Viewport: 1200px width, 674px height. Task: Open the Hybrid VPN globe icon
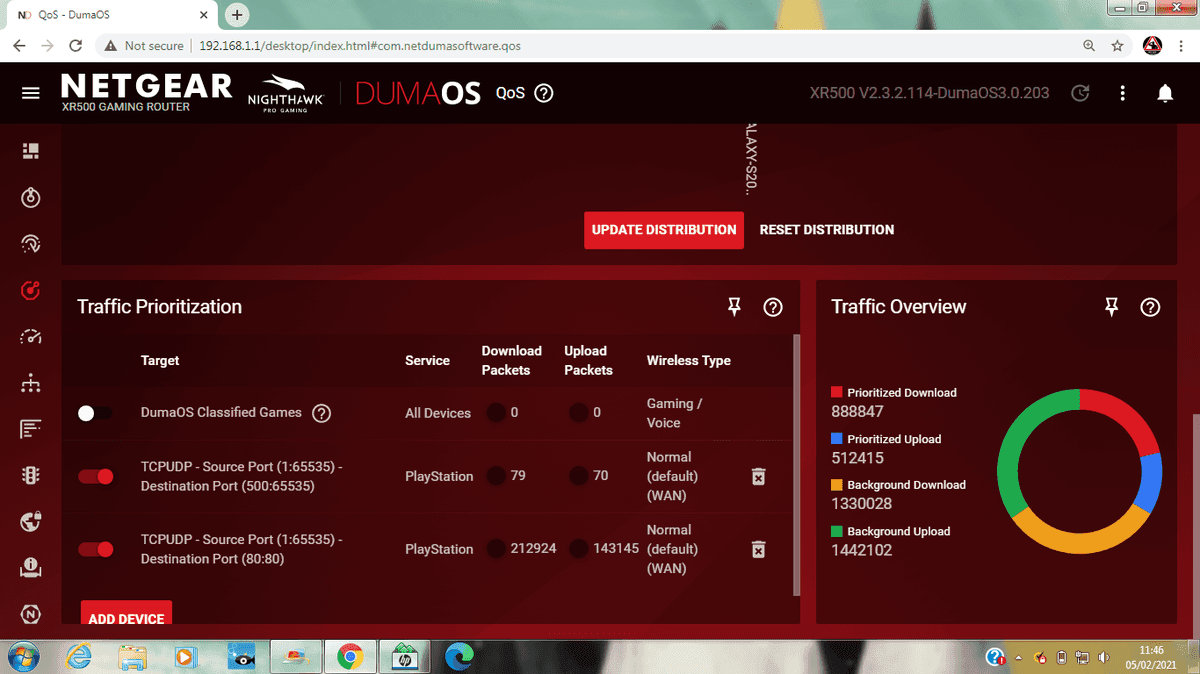point(31,522)
